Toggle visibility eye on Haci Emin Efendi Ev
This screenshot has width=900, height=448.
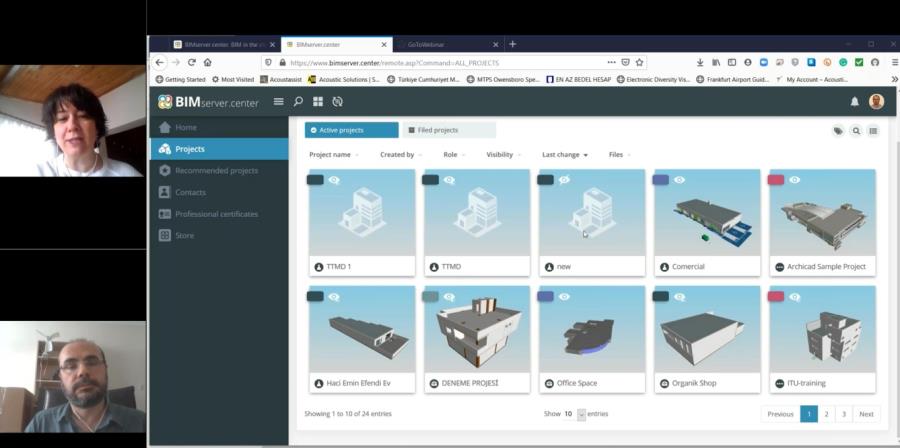[x=334, y=297]
